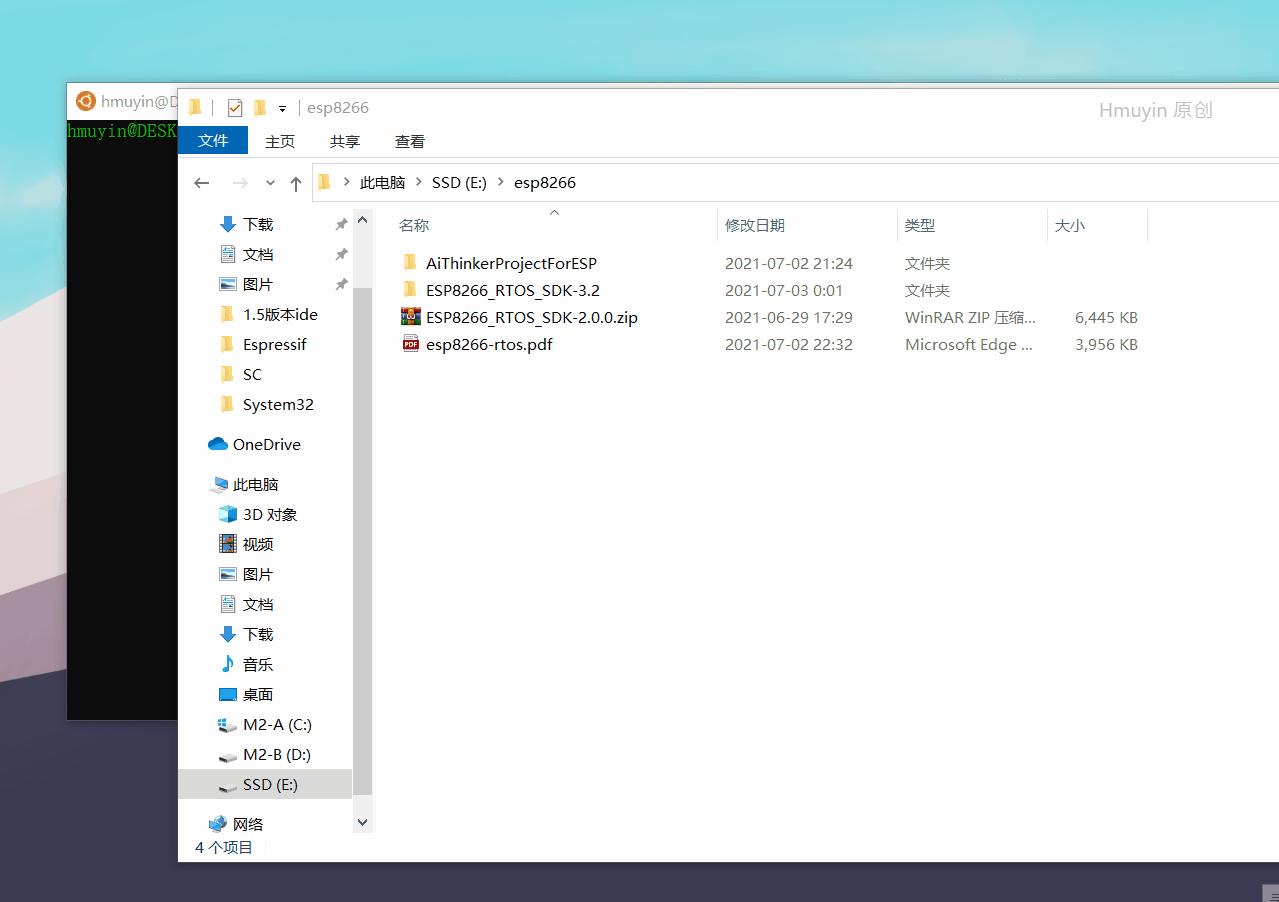Click the new folder quick access icon

(259, 107)
